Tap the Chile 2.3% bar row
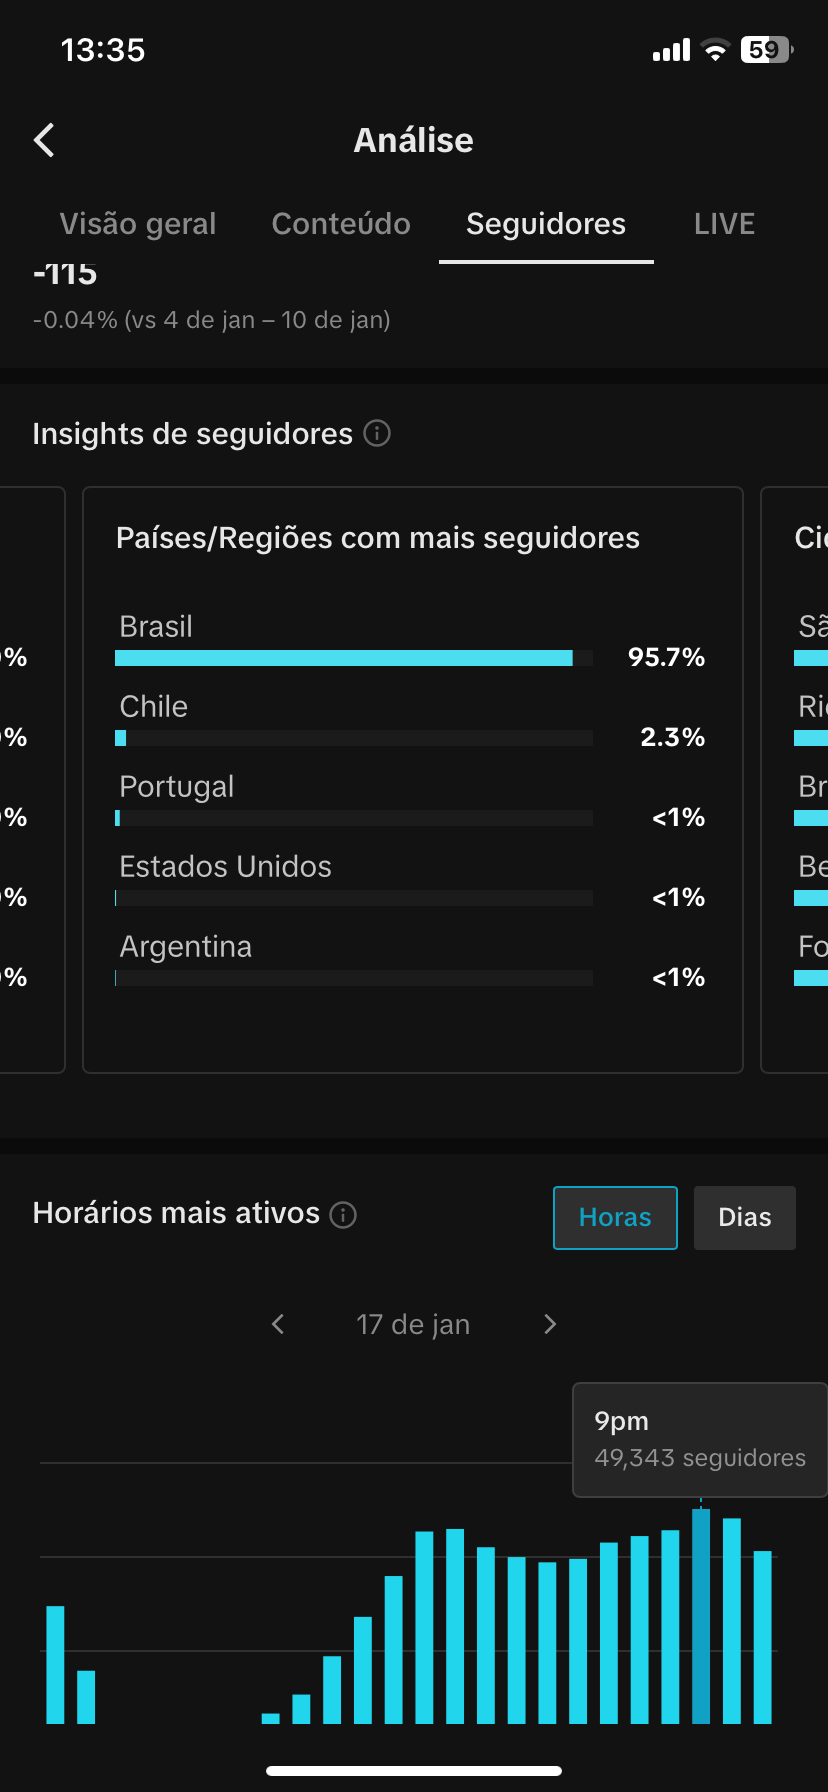The width and height of the screenshot is (828, 1792). tap(354, 738)
